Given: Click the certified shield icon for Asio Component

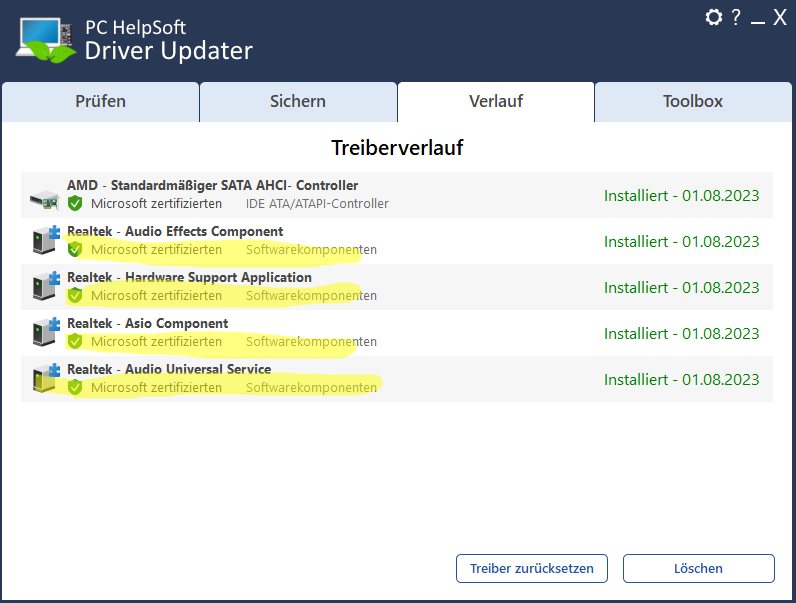Looking at the screenshot, I should coord(75,342).
